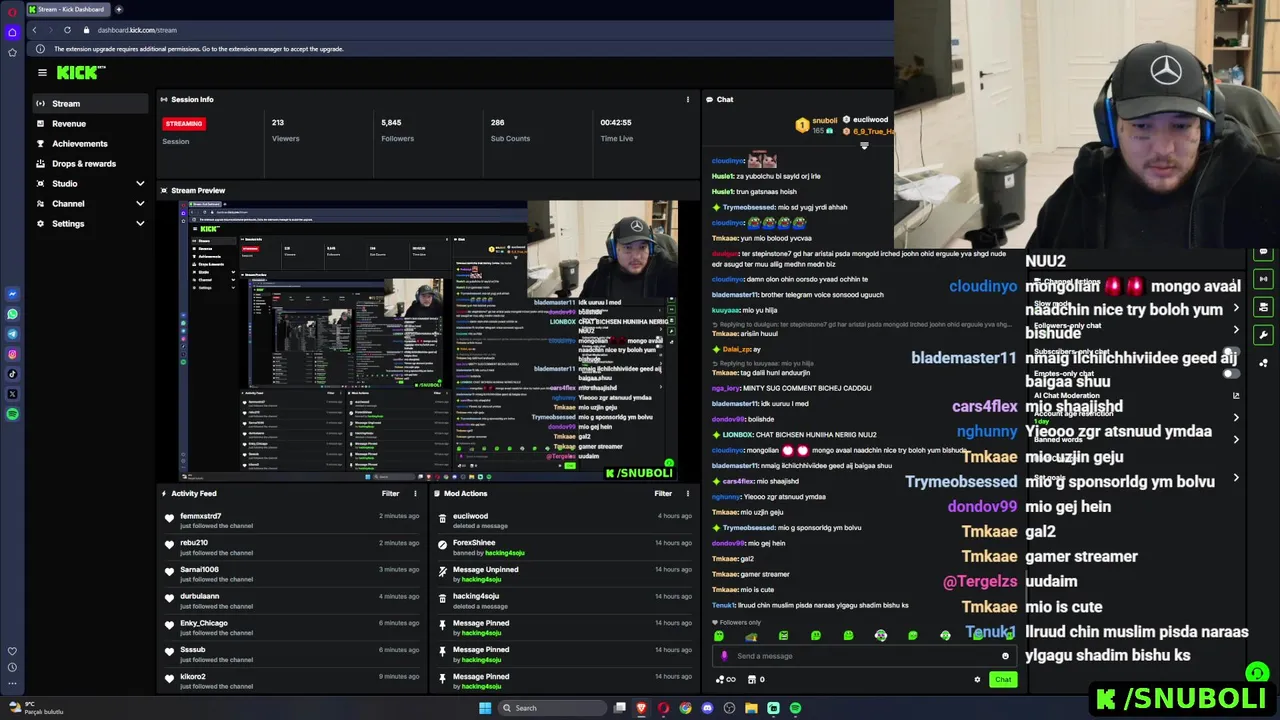
Task: Open Opera sidebar bookmarks star
Action: [x=12, y=52]
